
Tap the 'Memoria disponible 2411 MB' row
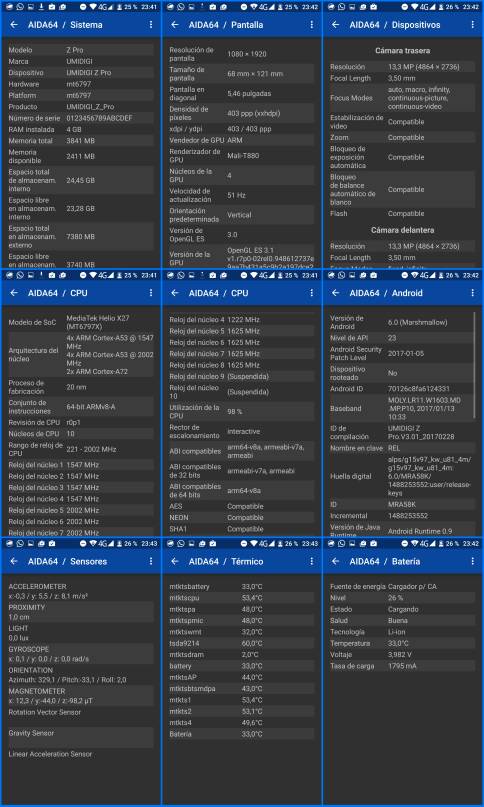(81, 156)
